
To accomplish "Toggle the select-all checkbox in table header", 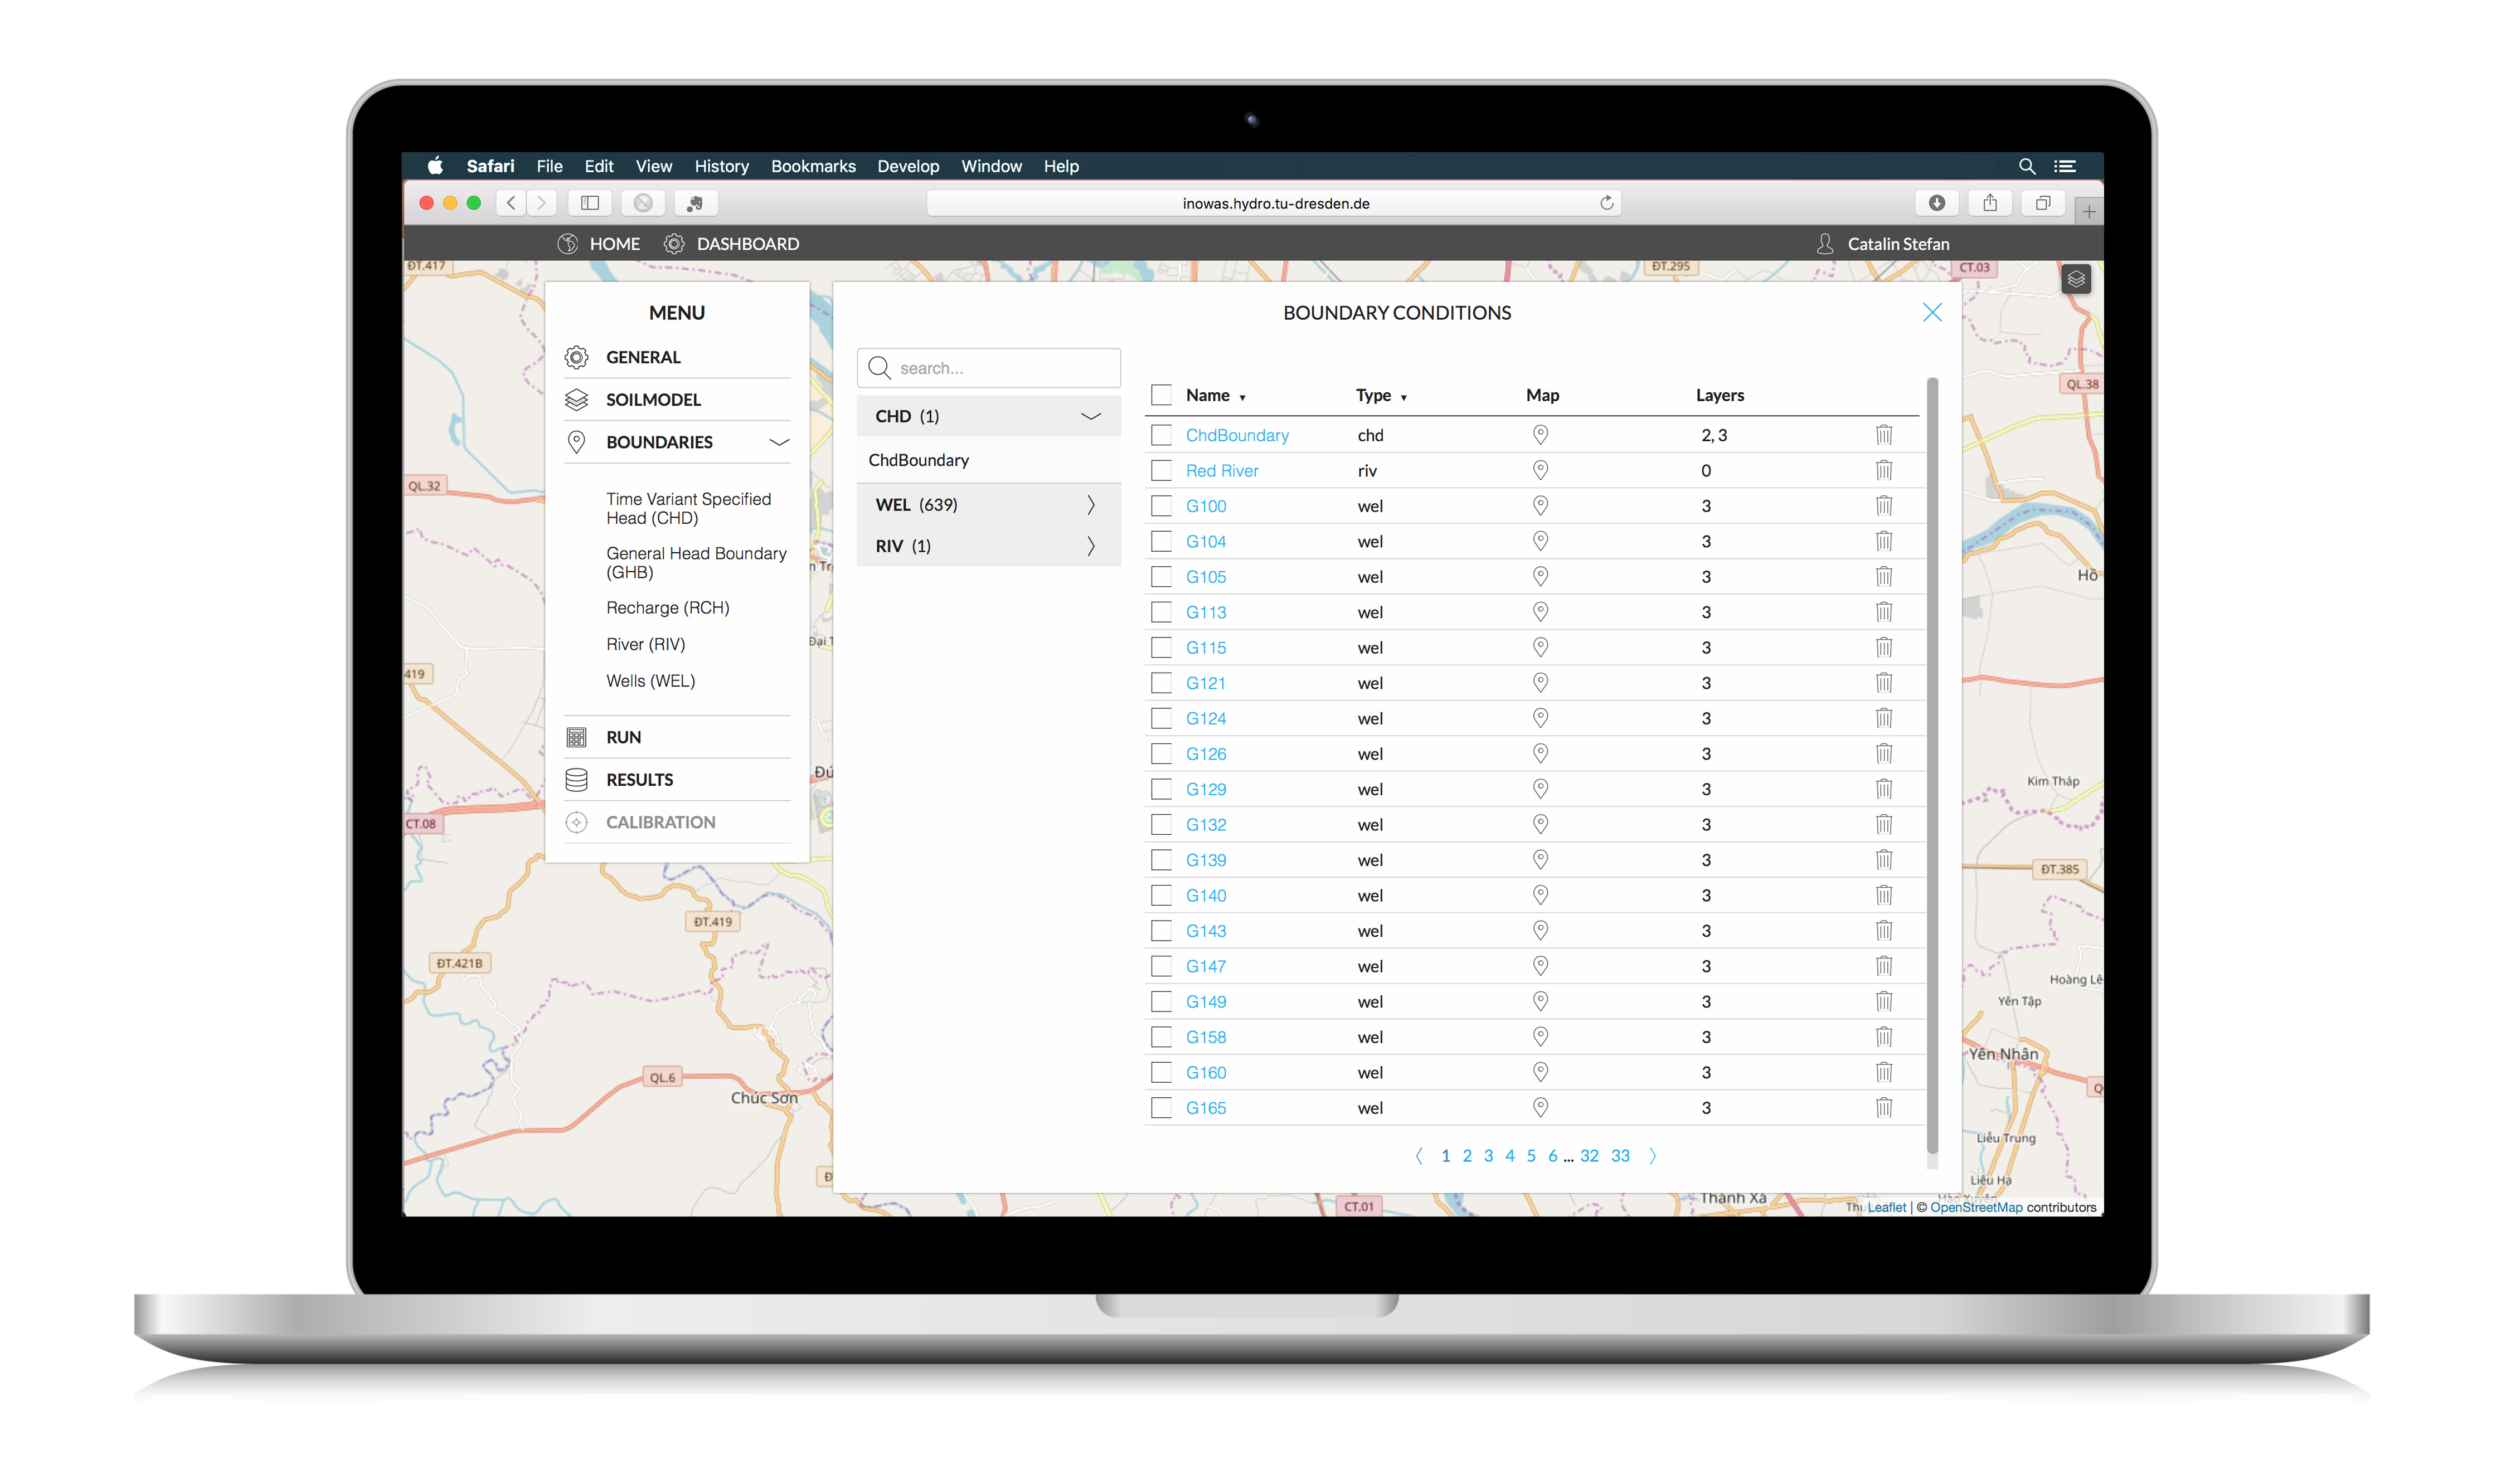I will pyautogui.click(x=1160, y=395).
